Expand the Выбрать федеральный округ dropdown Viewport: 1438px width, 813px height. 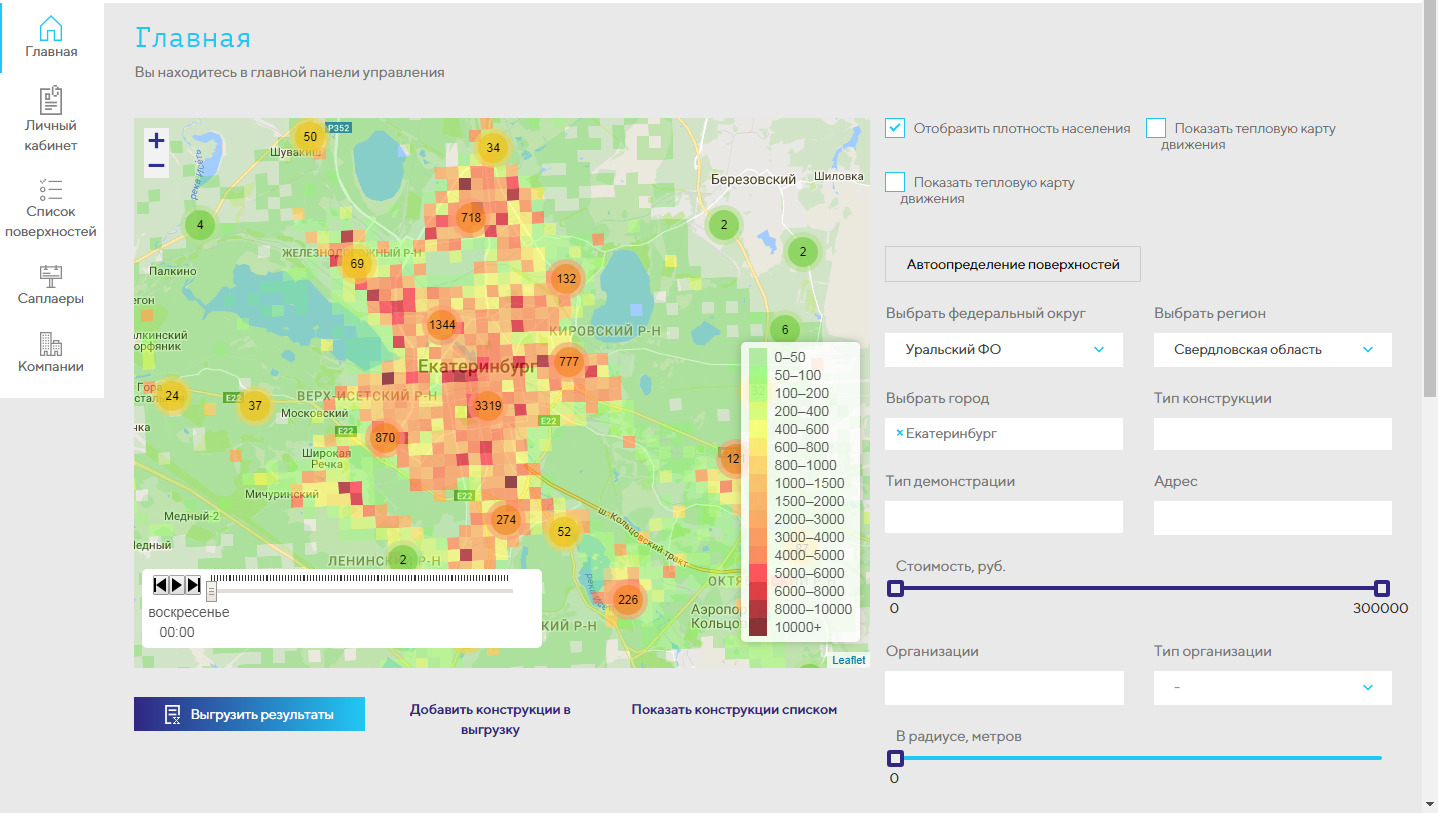pos(1004,350)
